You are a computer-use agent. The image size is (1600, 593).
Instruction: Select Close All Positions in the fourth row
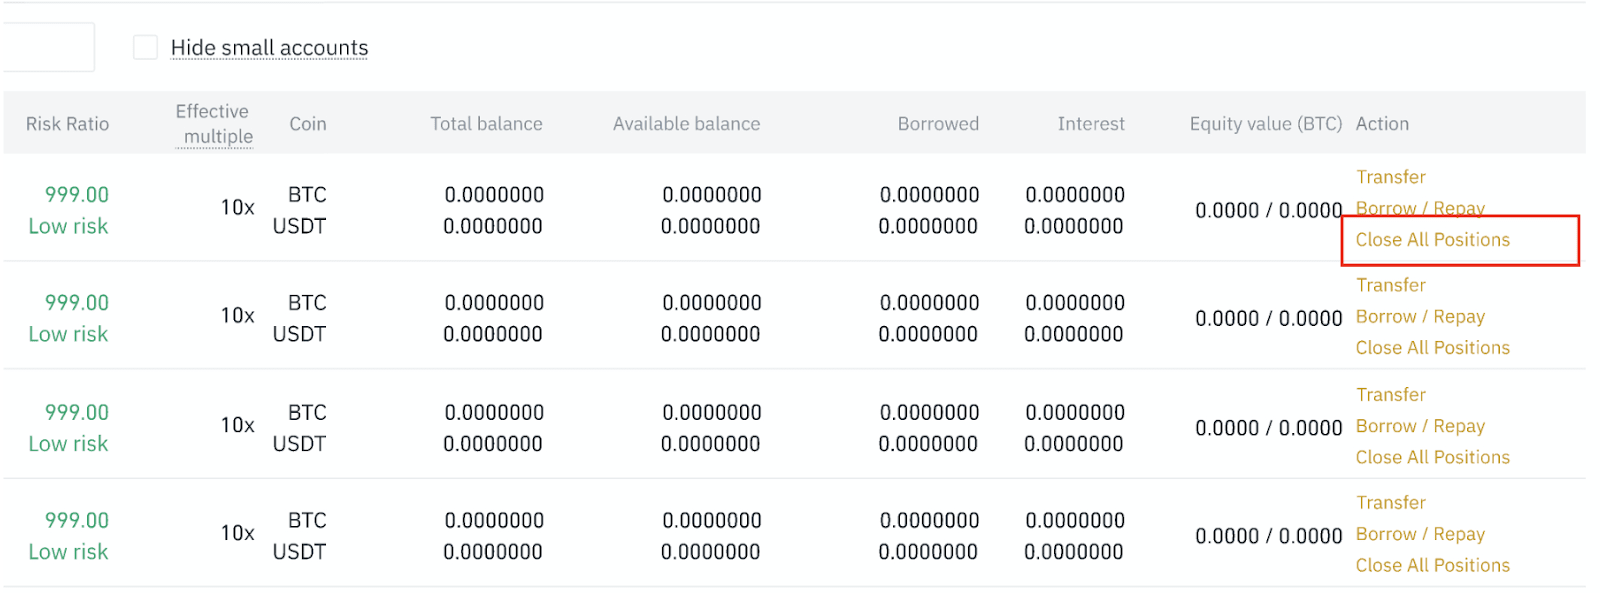[1432, 565]
